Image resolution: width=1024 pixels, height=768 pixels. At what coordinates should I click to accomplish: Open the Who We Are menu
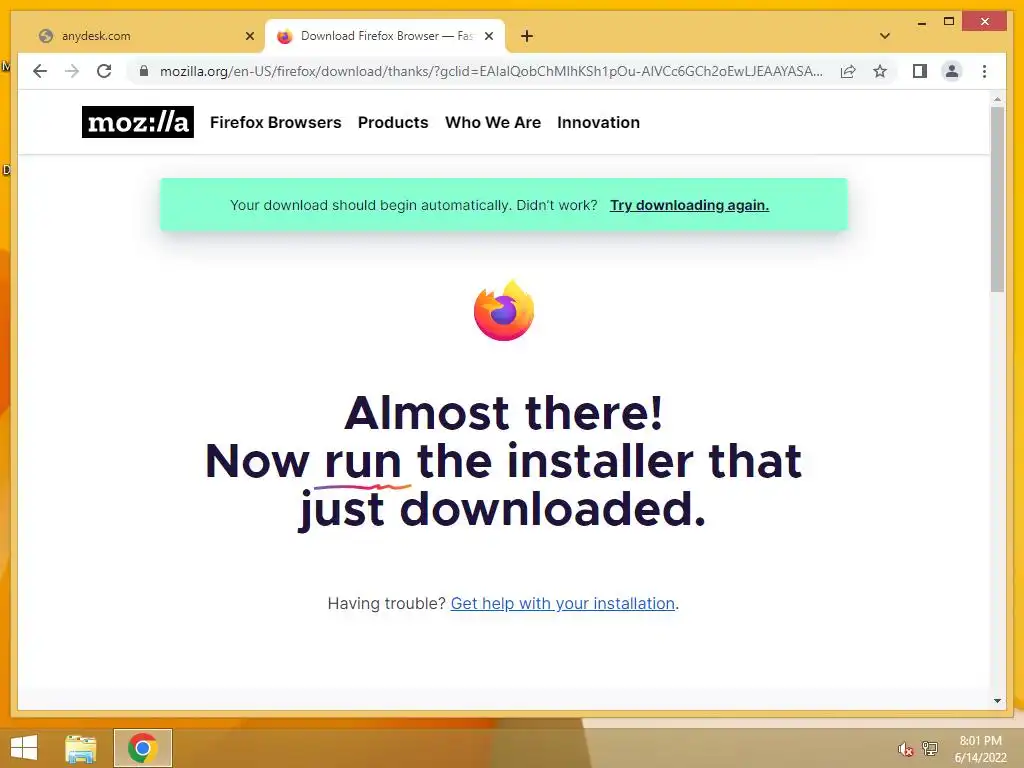[x=493, y=123]
